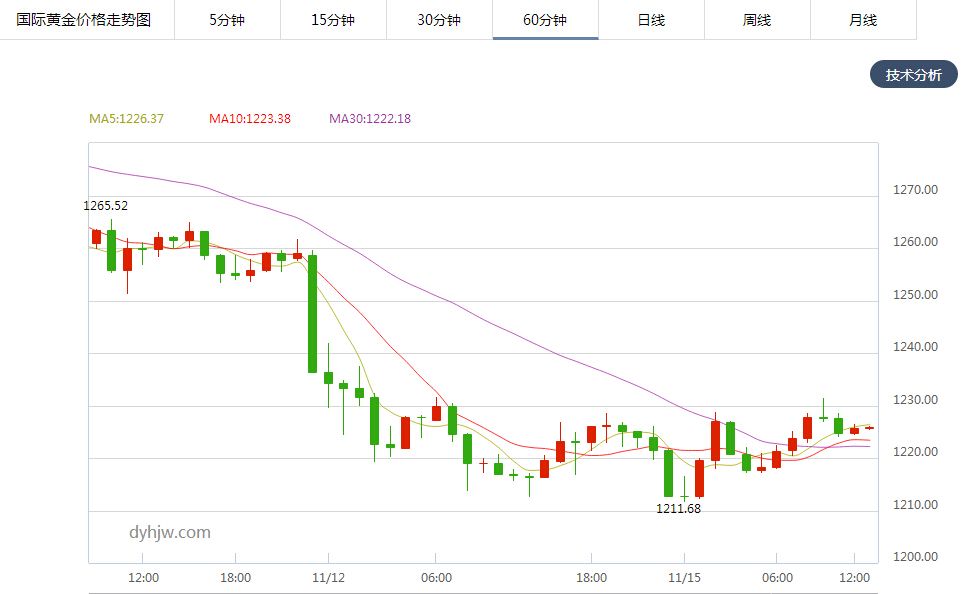Open the 30分钟 interval tab
The image size is (972, 594).
tap(439, 20)
